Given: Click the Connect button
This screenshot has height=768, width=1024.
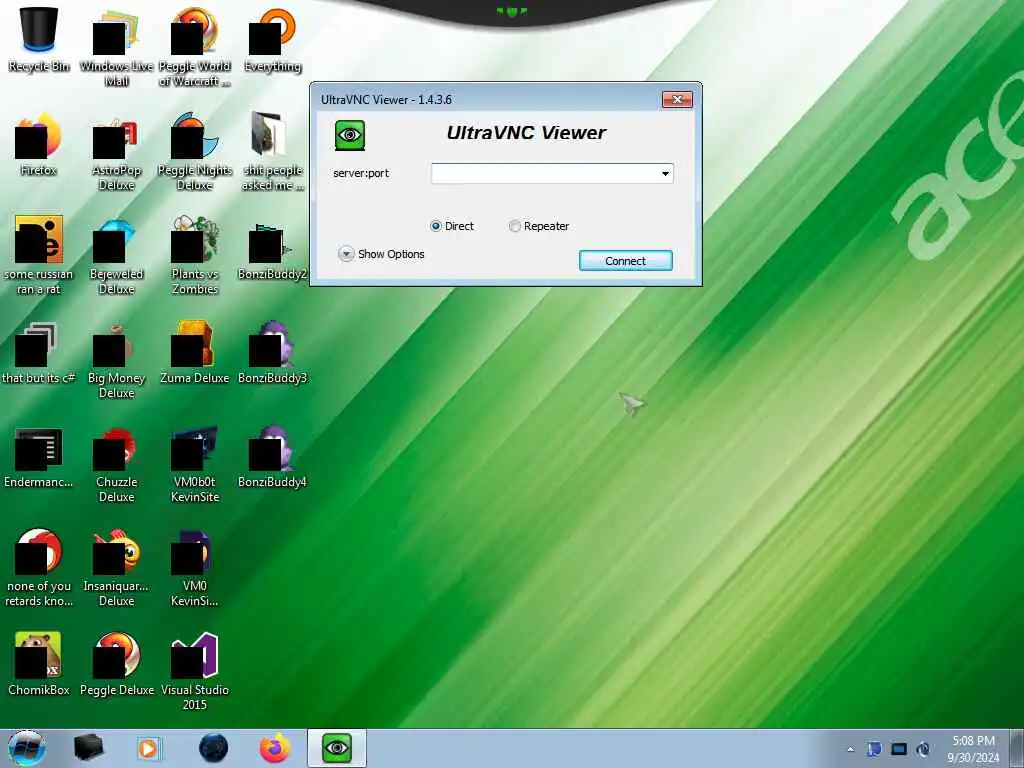Looking at the screenshot, I should (x=625, y=261).
